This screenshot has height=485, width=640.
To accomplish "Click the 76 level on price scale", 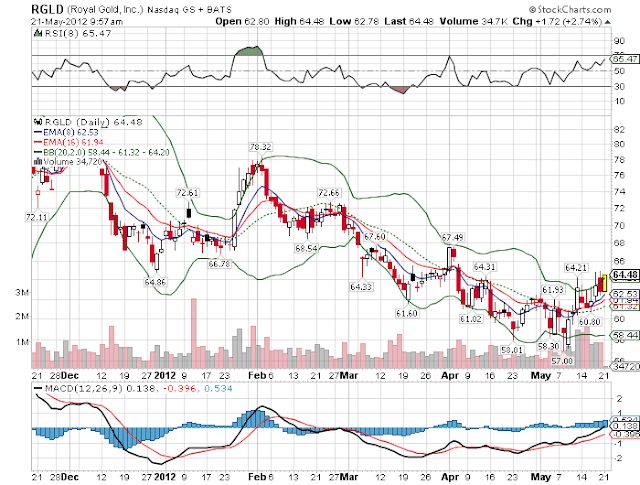I will pyautogui.click(x=619, y=175).
